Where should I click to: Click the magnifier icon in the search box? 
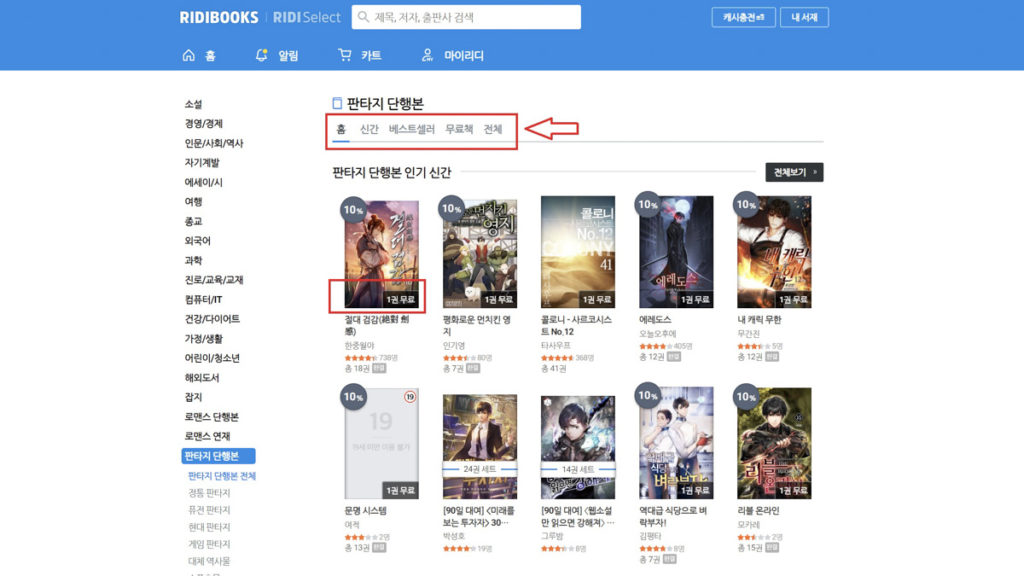click(364, 17)
